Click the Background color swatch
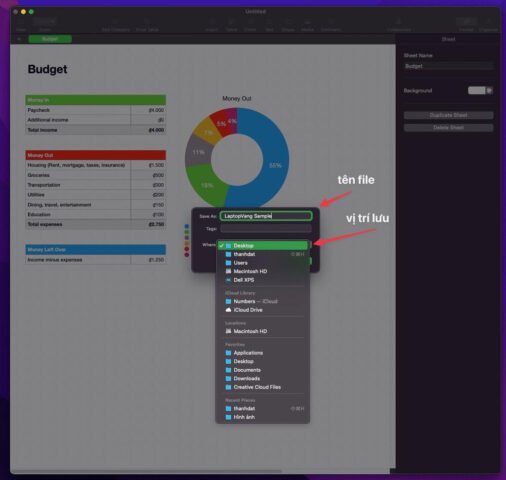506x480 pixels. click(x=477, y=90)
